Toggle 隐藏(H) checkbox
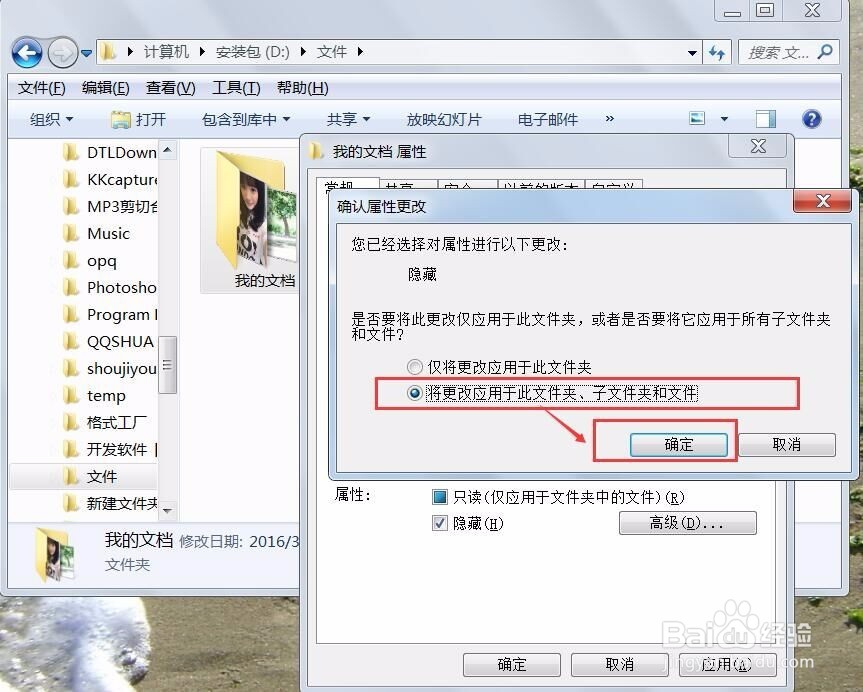Screen dimensions: 863x692 pyautogui.click(x=440, y=523)
